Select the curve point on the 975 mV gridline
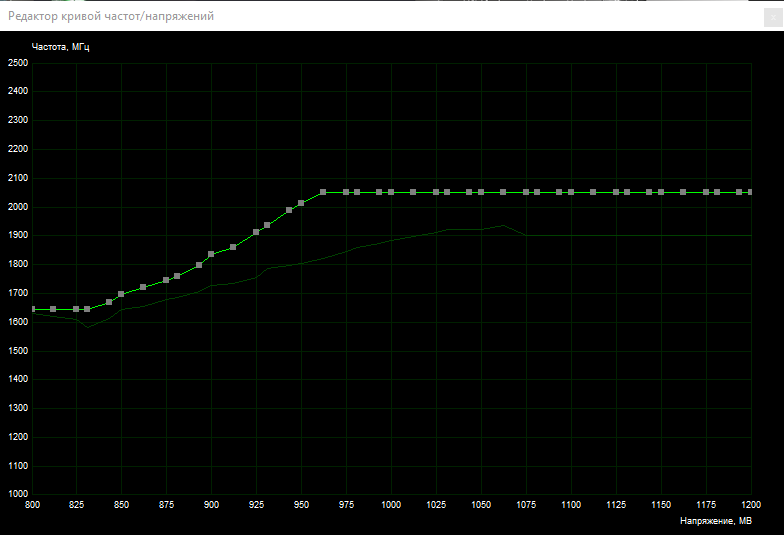The width and height of the screenshot is (784, 535). pos(346,192)
